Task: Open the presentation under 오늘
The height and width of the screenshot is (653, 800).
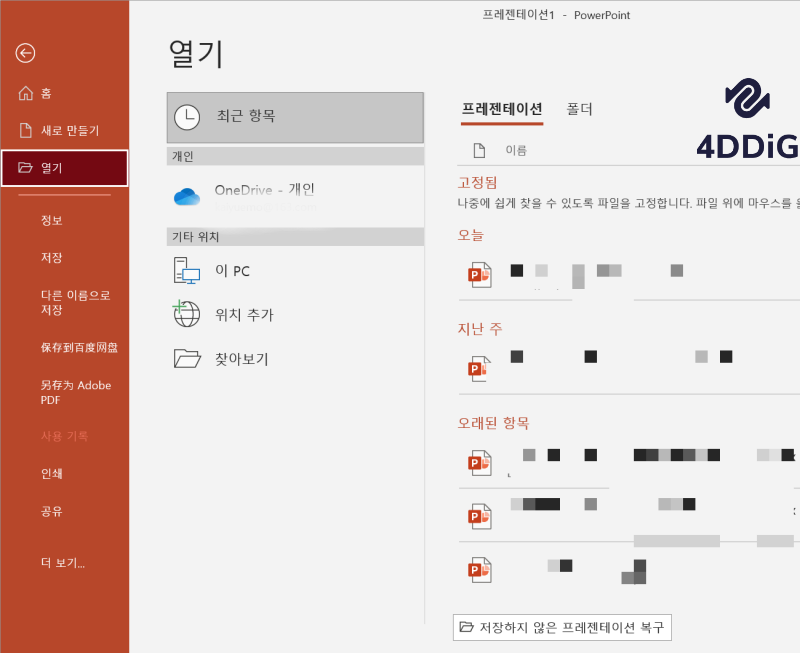Action: point(629,275)
